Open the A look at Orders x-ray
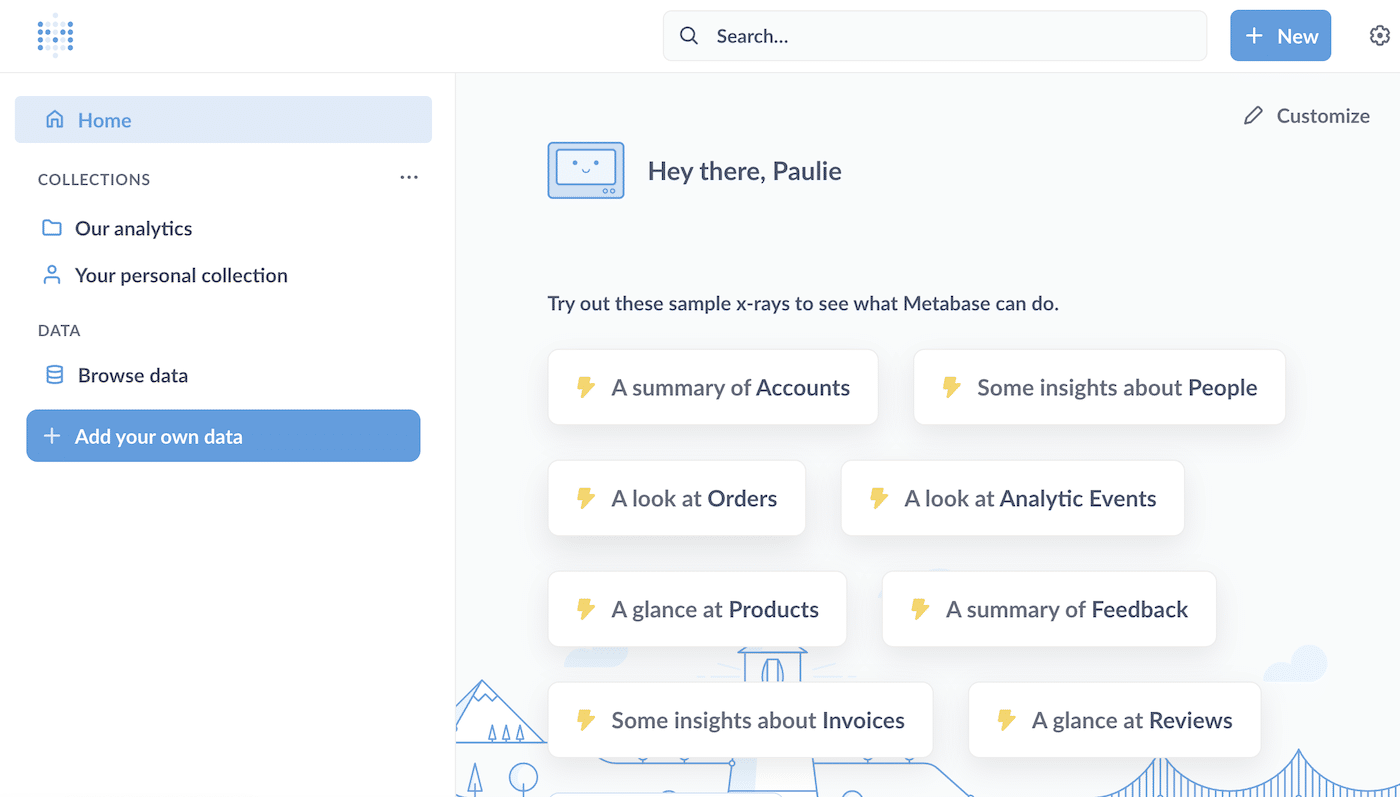This screenshot has width=1400, height=797. (676, 498)
